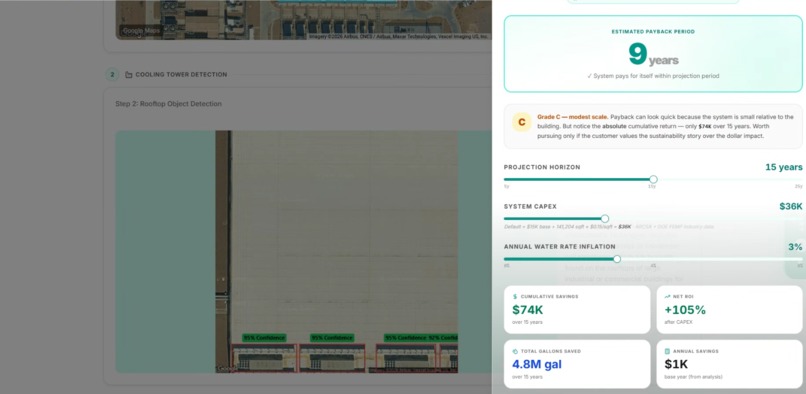The width and height of the screenshot is (806, 394).
Task: Click the calendar icon beside Annual Savings
Action: [x=667, y=351]
